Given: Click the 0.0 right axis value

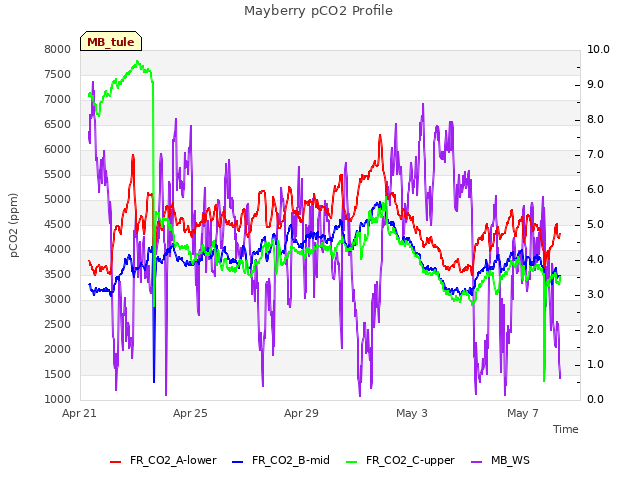Looking at the screenshot, I should tap(596, 400).
